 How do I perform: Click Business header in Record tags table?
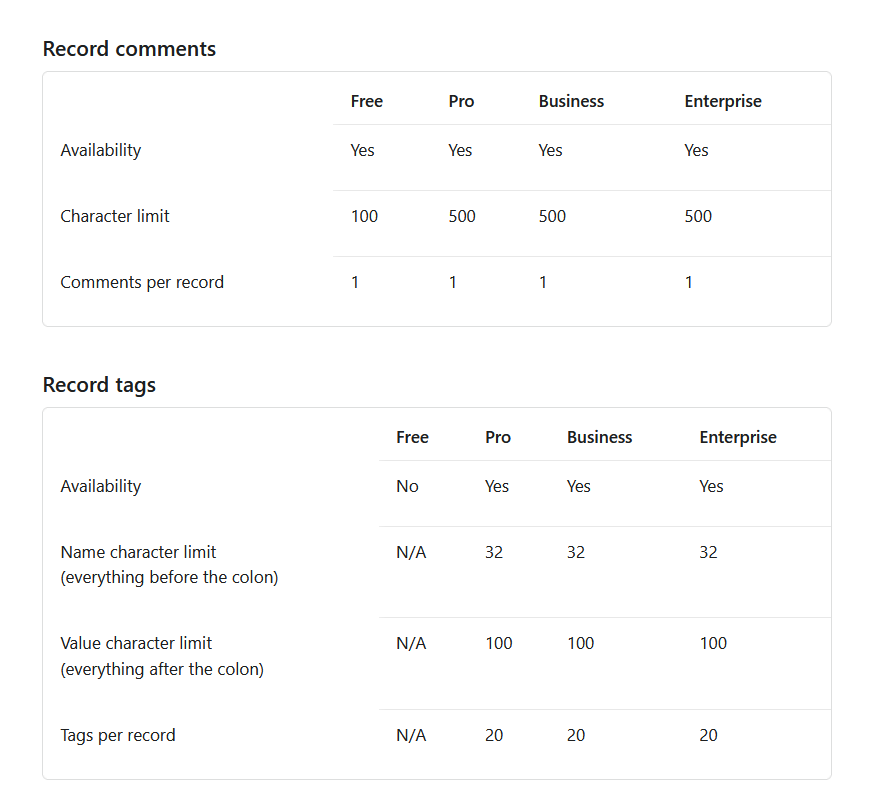tap(599, 437)
